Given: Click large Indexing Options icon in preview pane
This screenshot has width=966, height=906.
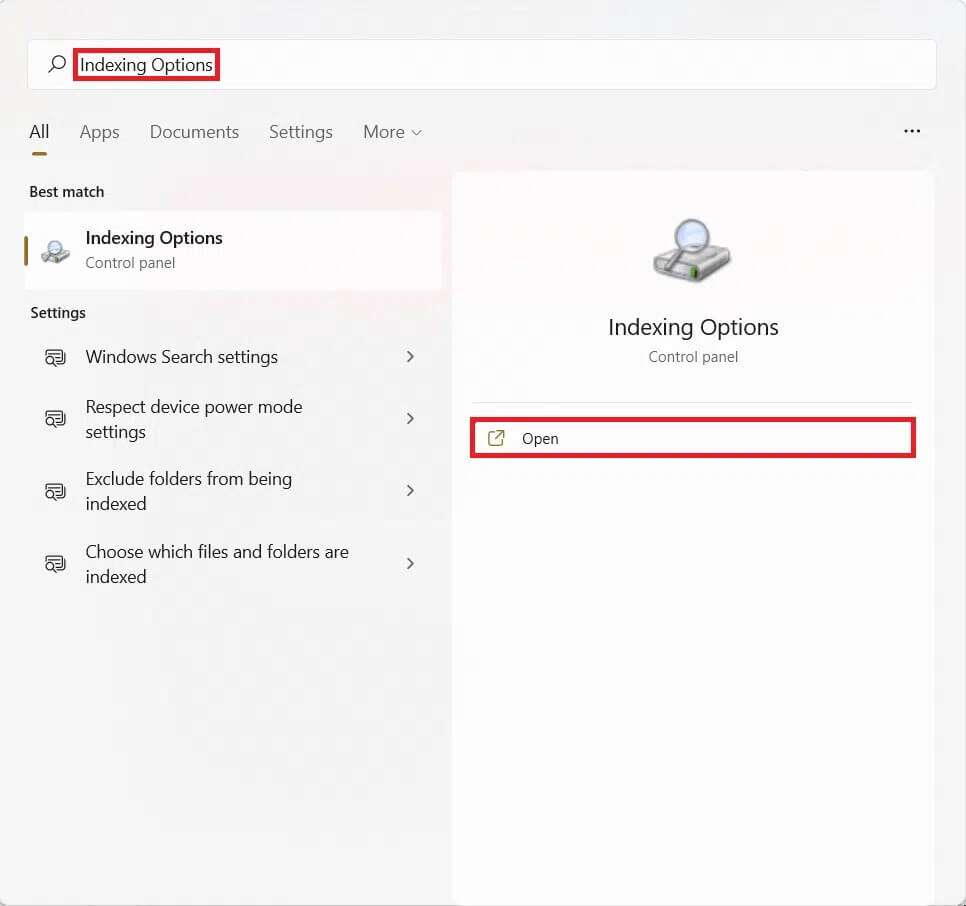Looking at the screenshot, I should 692,250.
